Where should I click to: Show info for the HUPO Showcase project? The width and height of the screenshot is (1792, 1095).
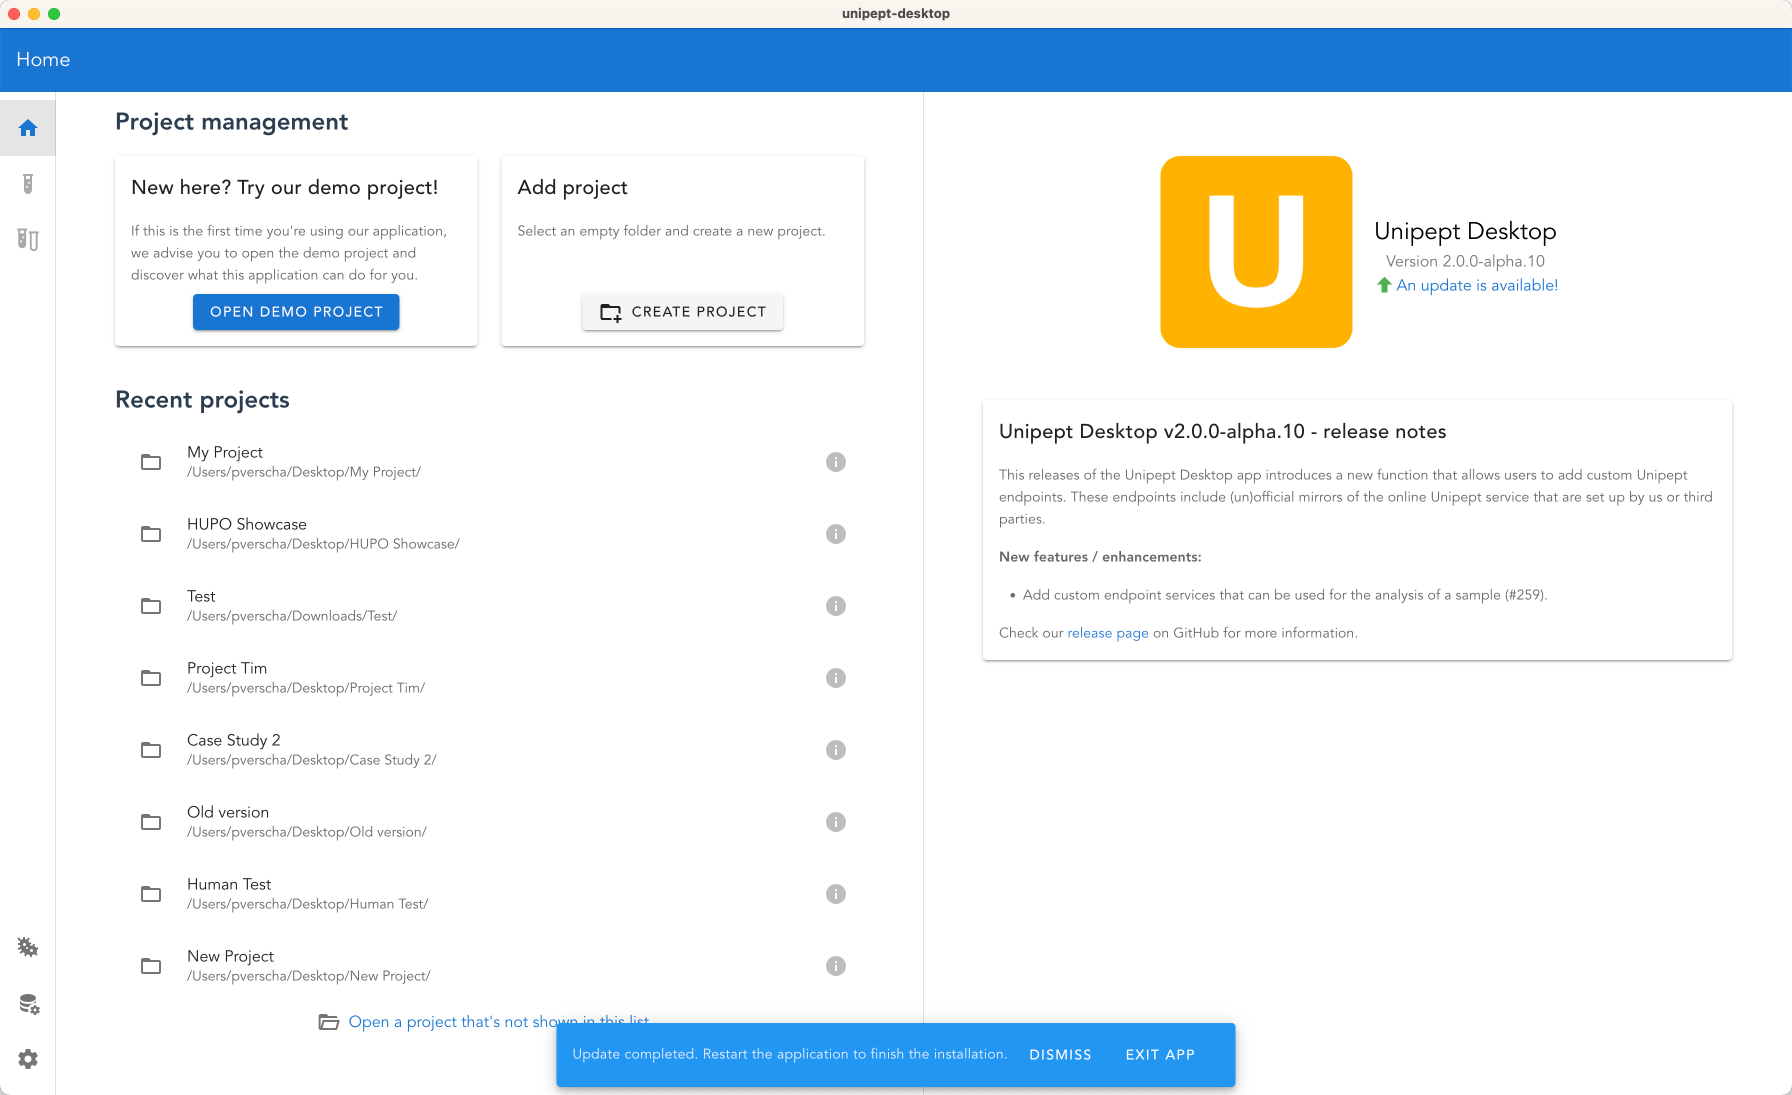click(x=836, y=533)
